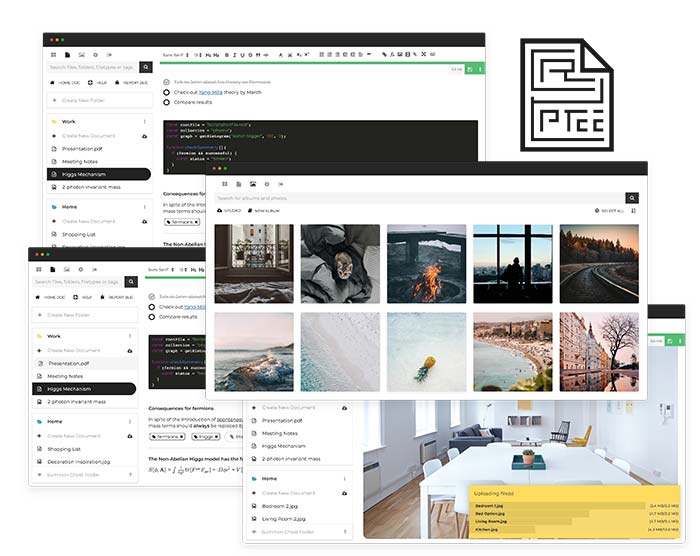Open the font family dropdown in top editor toolbar
Viewport: 700px width, 556px height.
click(173, 55)
